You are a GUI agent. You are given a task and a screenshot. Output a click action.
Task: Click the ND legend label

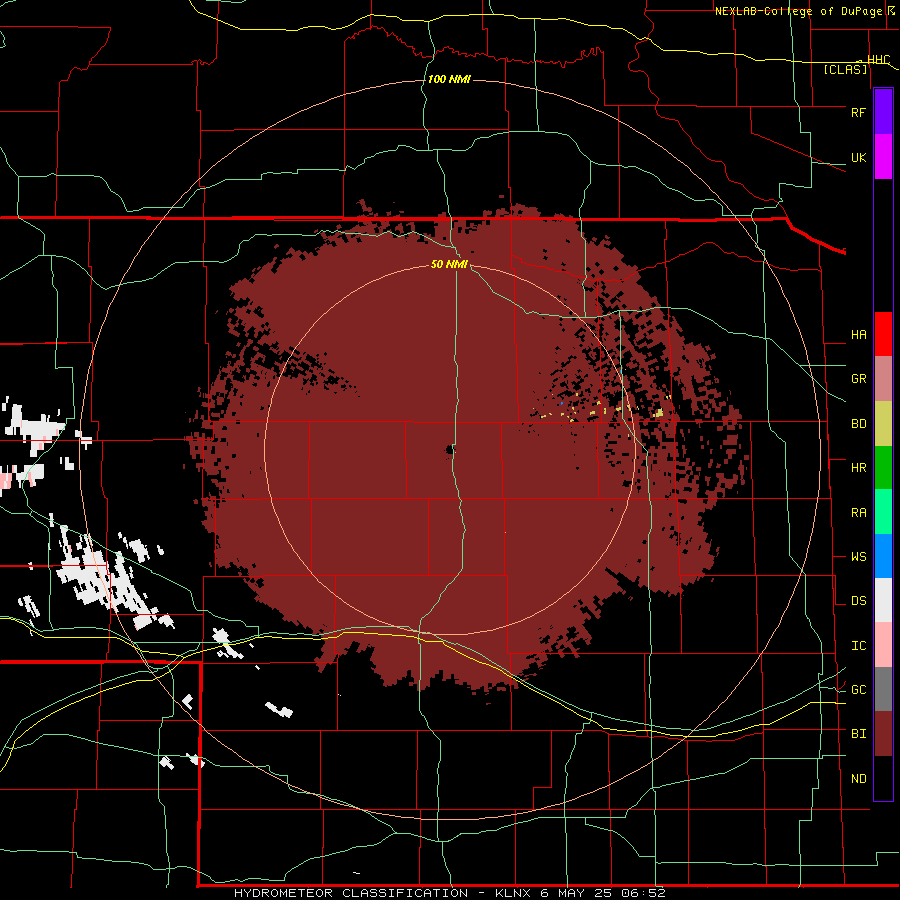(858, 778)
